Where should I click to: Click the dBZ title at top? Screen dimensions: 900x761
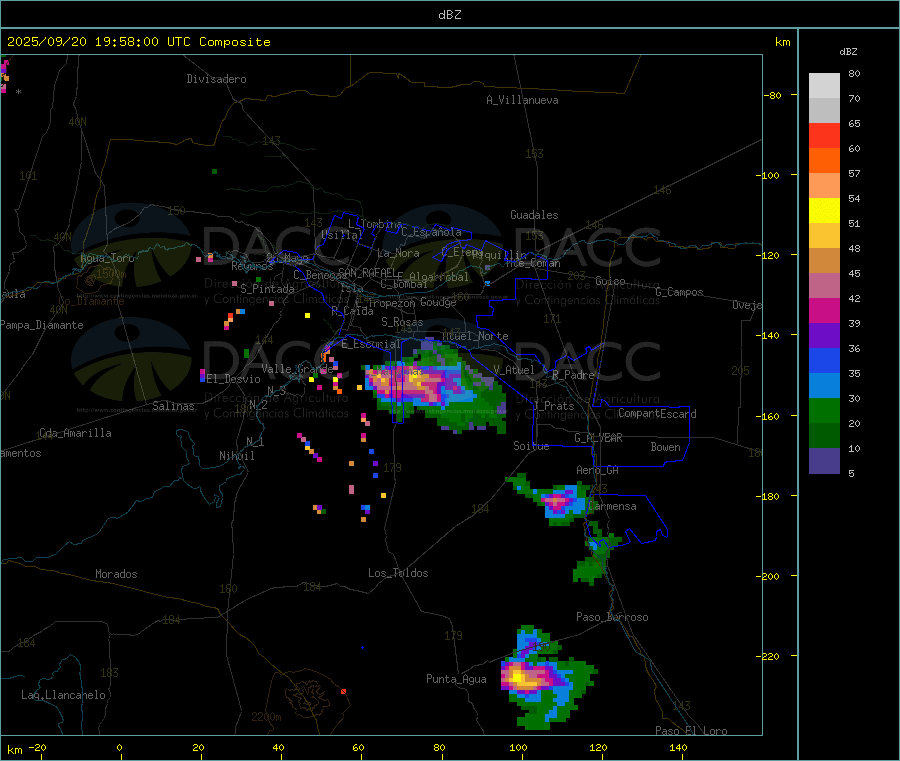tap(449, 15)
